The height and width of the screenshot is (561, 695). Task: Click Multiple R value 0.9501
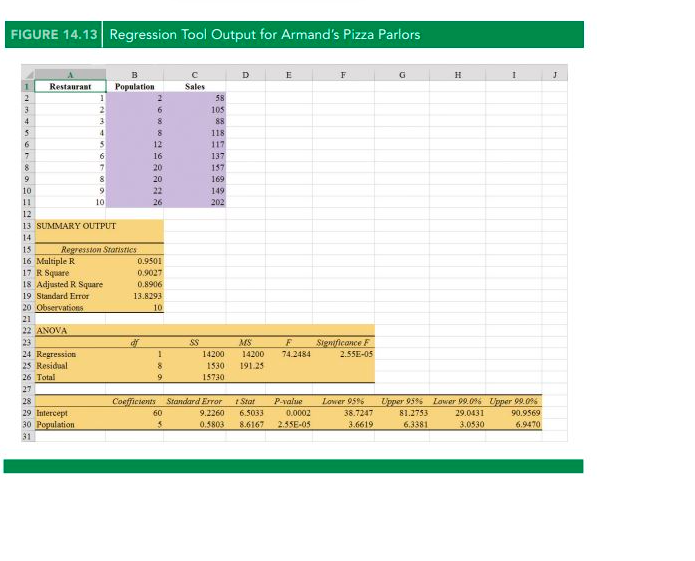(150, 261)
